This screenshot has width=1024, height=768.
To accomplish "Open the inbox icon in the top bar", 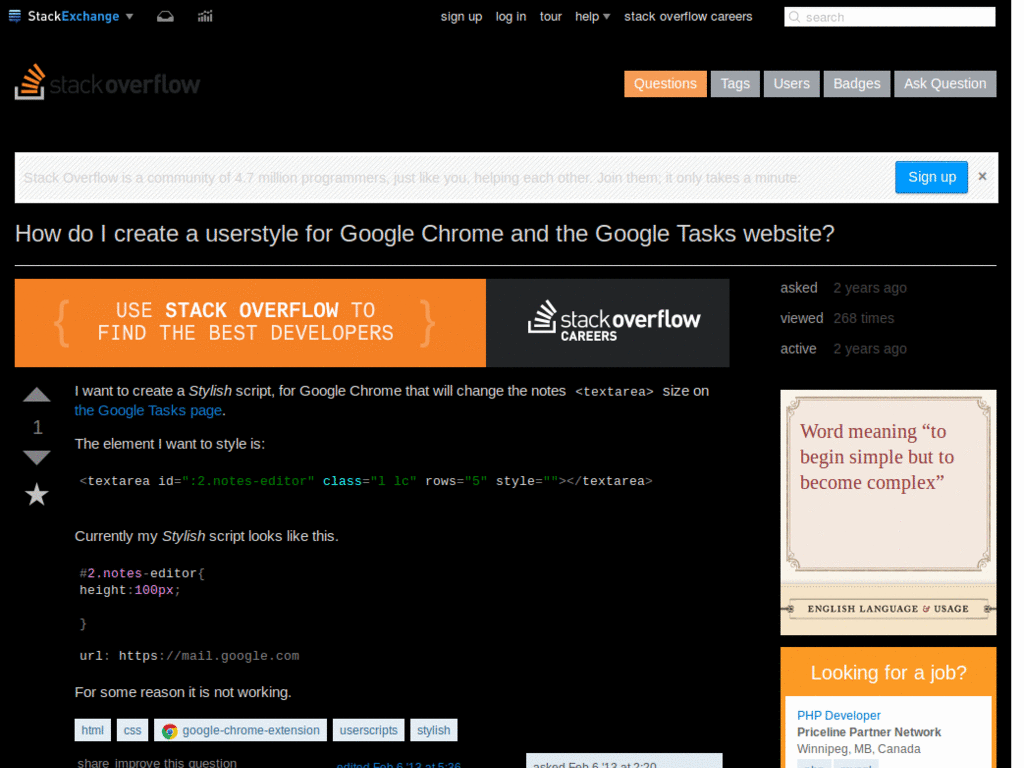I will pos(165,16).
